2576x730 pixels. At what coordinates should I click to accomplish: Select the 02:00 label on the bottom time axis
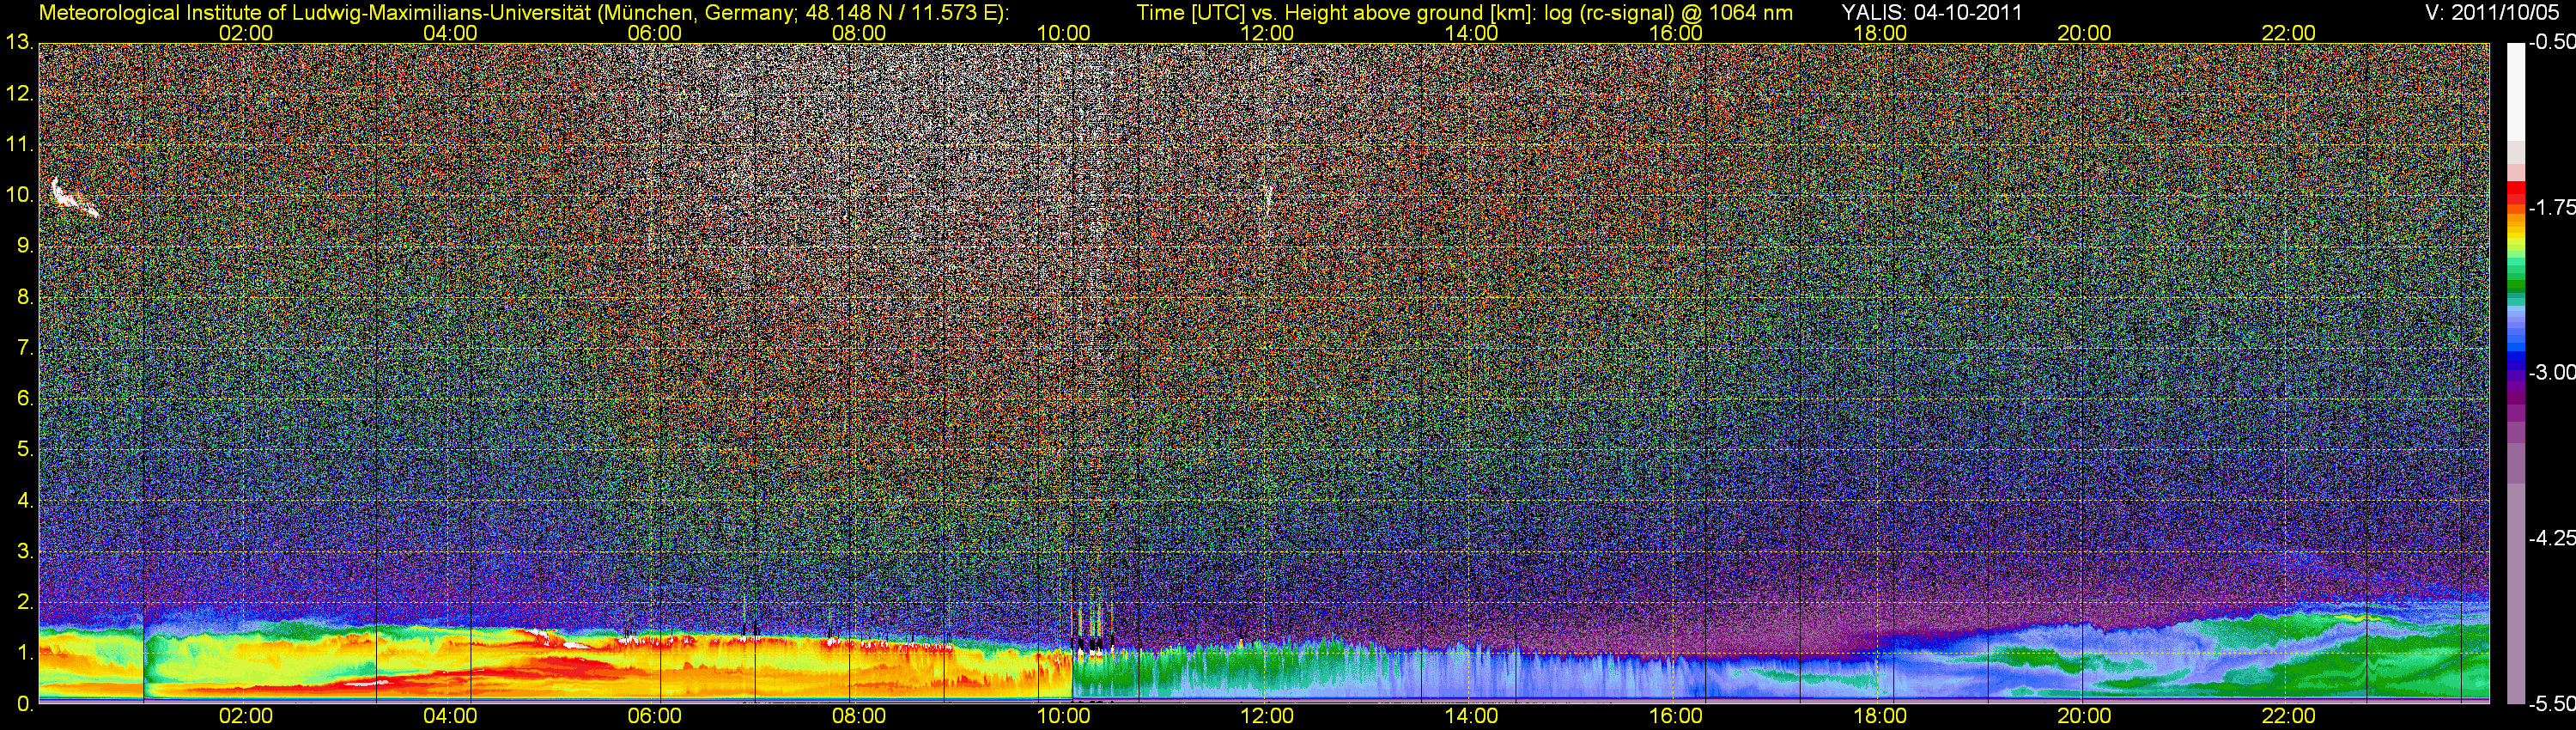(x=245, y=716)
